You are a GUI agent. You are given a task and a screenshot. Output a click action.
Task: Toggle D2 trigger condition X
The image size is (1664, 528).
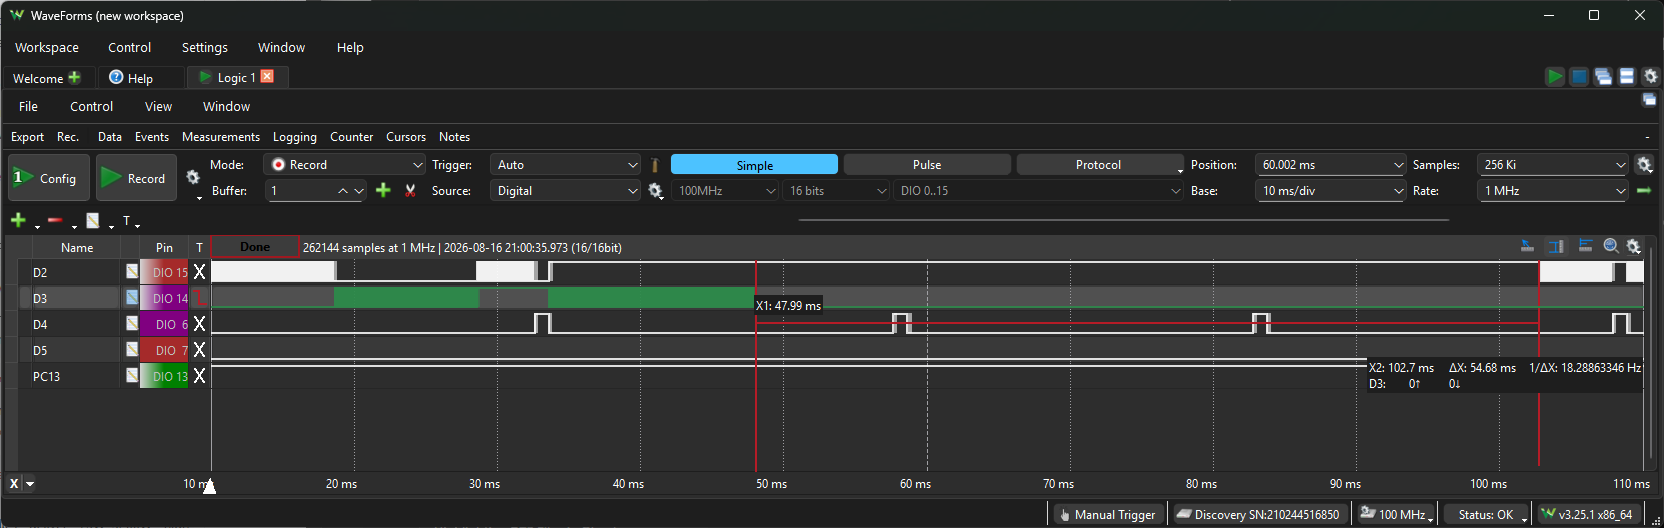coord(199,271)
